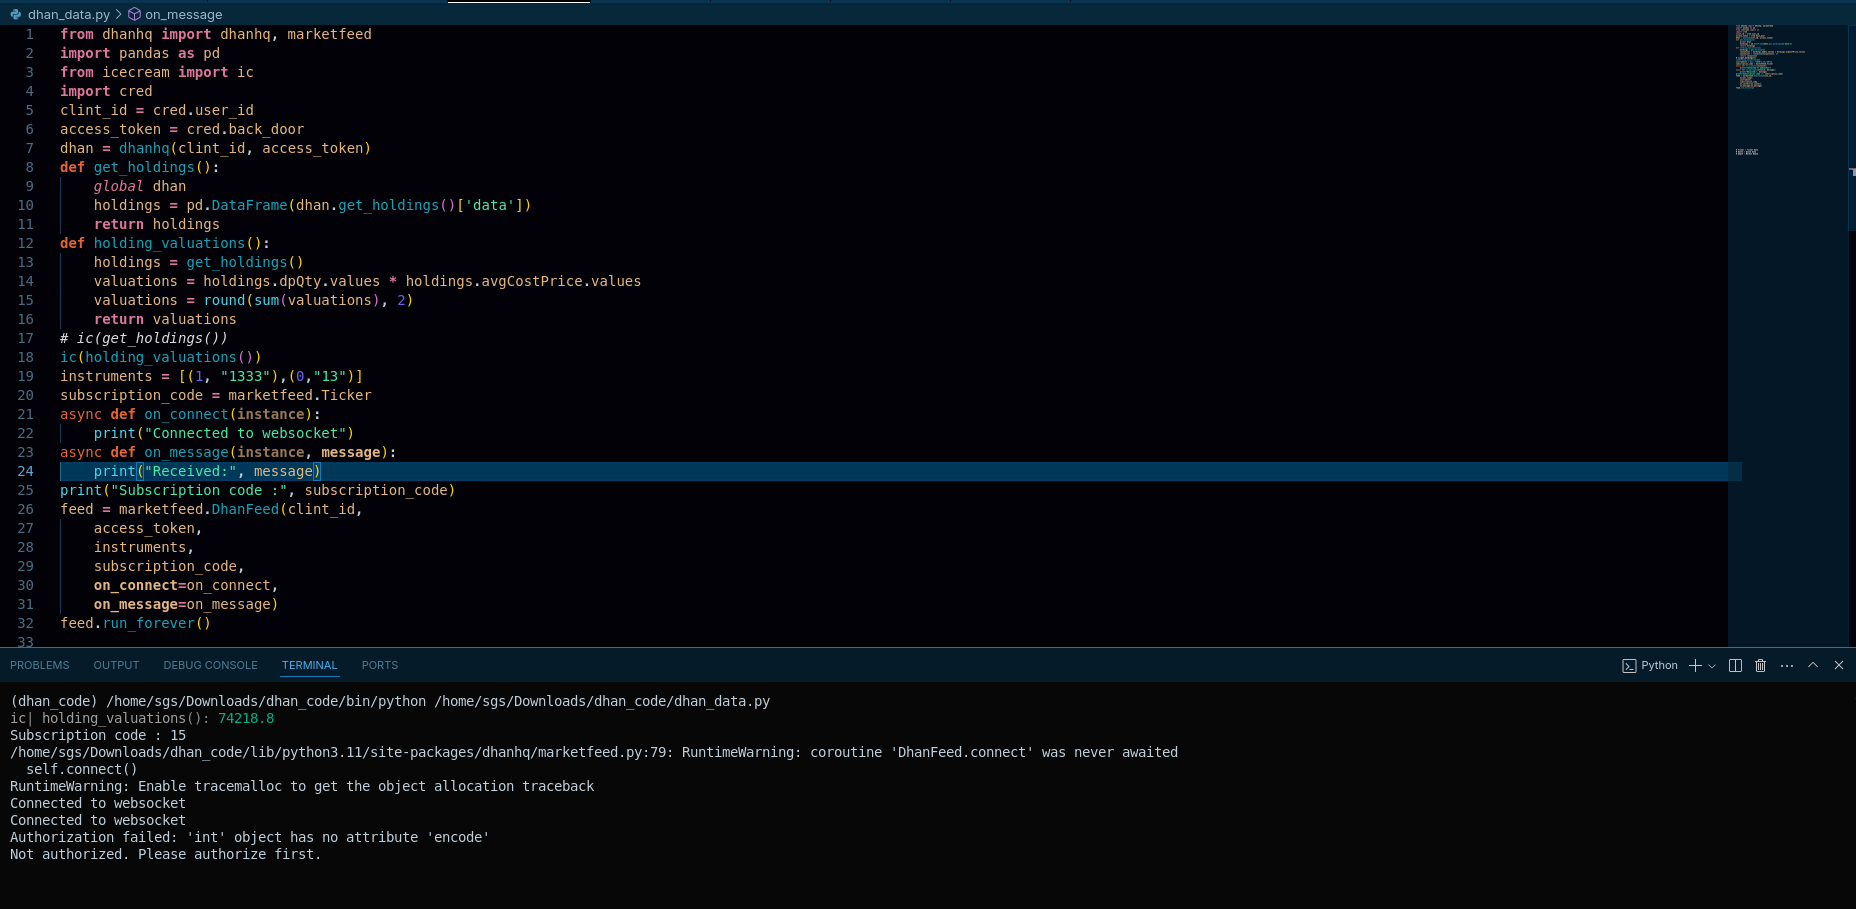Close the bottom panel
This screenshot has height=909, width=1856.
click(x=1838, y=665)
